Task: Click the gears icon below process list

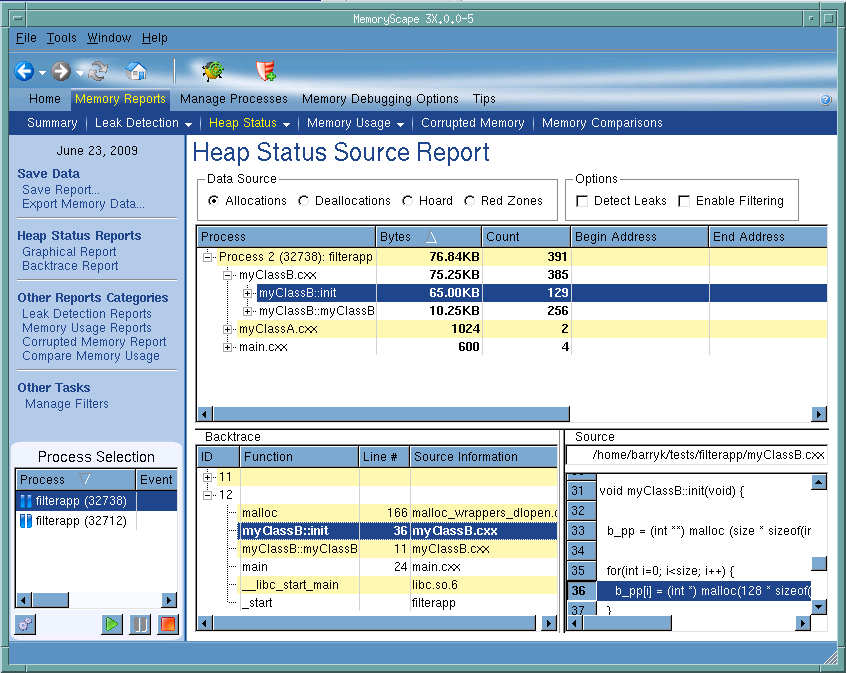Action: point(26,624)
